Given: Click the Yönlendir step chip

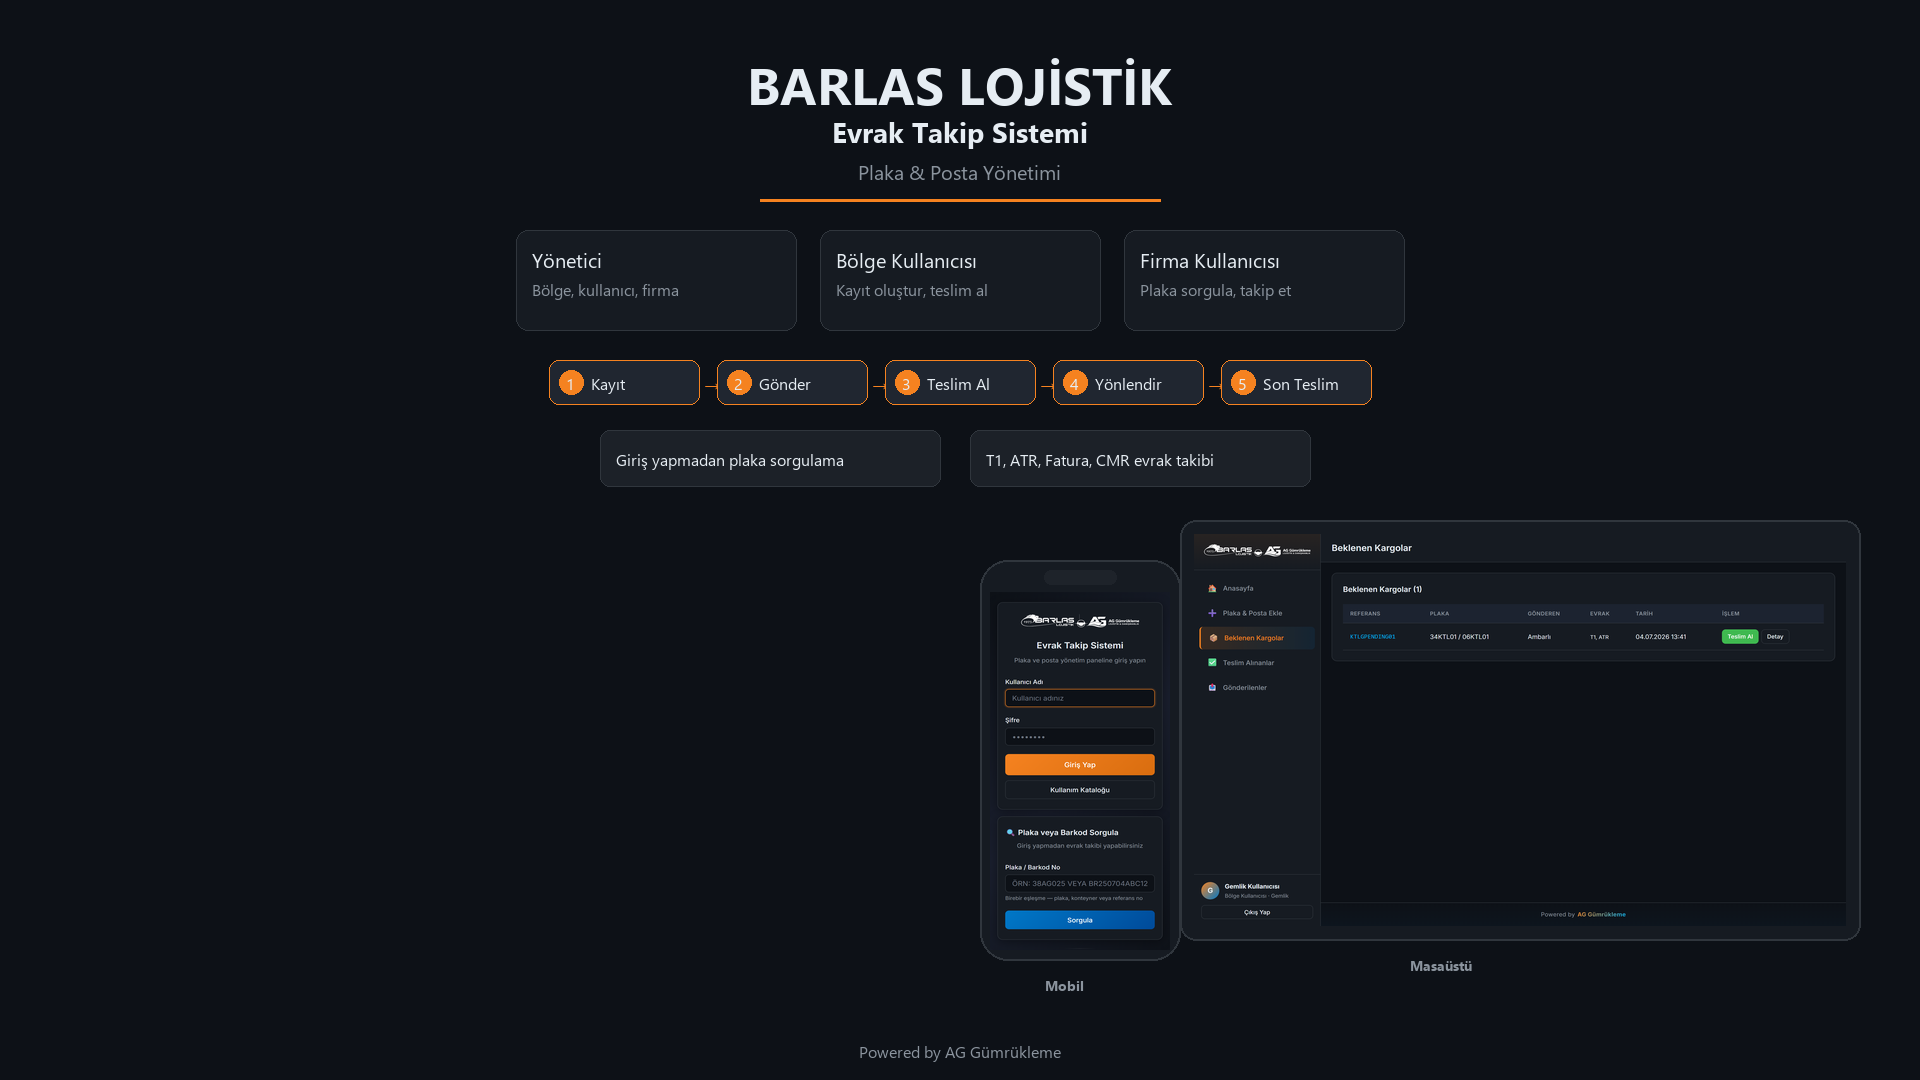Looking at the screenshot, I should coord(1128,383).
